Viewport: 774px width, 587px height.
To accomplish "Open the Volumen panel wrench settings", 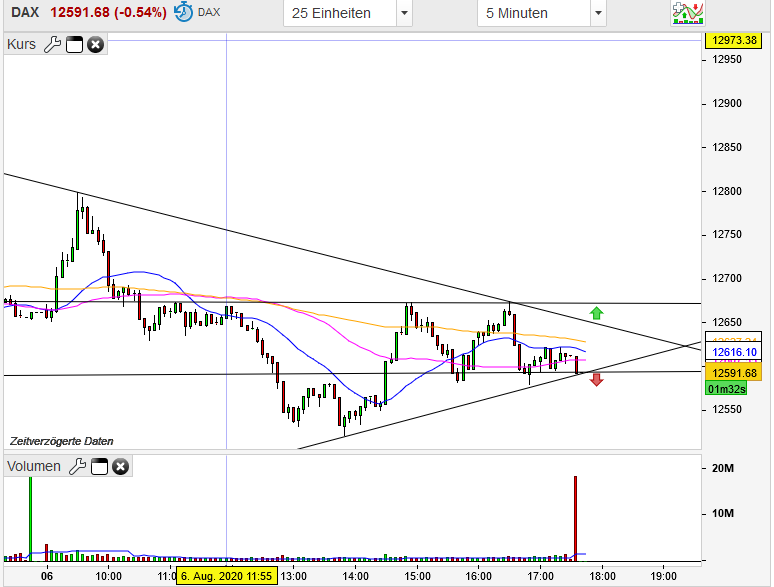I will pyautogui.click(x=77, y=466).
